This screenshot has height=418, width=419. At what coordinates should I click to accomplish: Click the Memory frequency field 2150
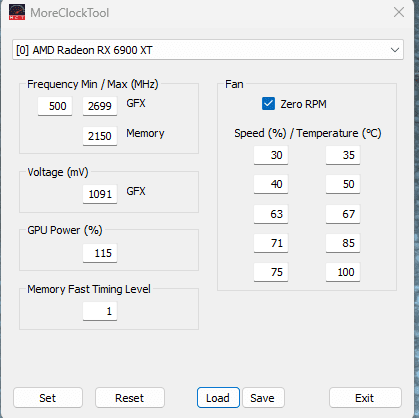pyautogui.click(x=100, y=136)
